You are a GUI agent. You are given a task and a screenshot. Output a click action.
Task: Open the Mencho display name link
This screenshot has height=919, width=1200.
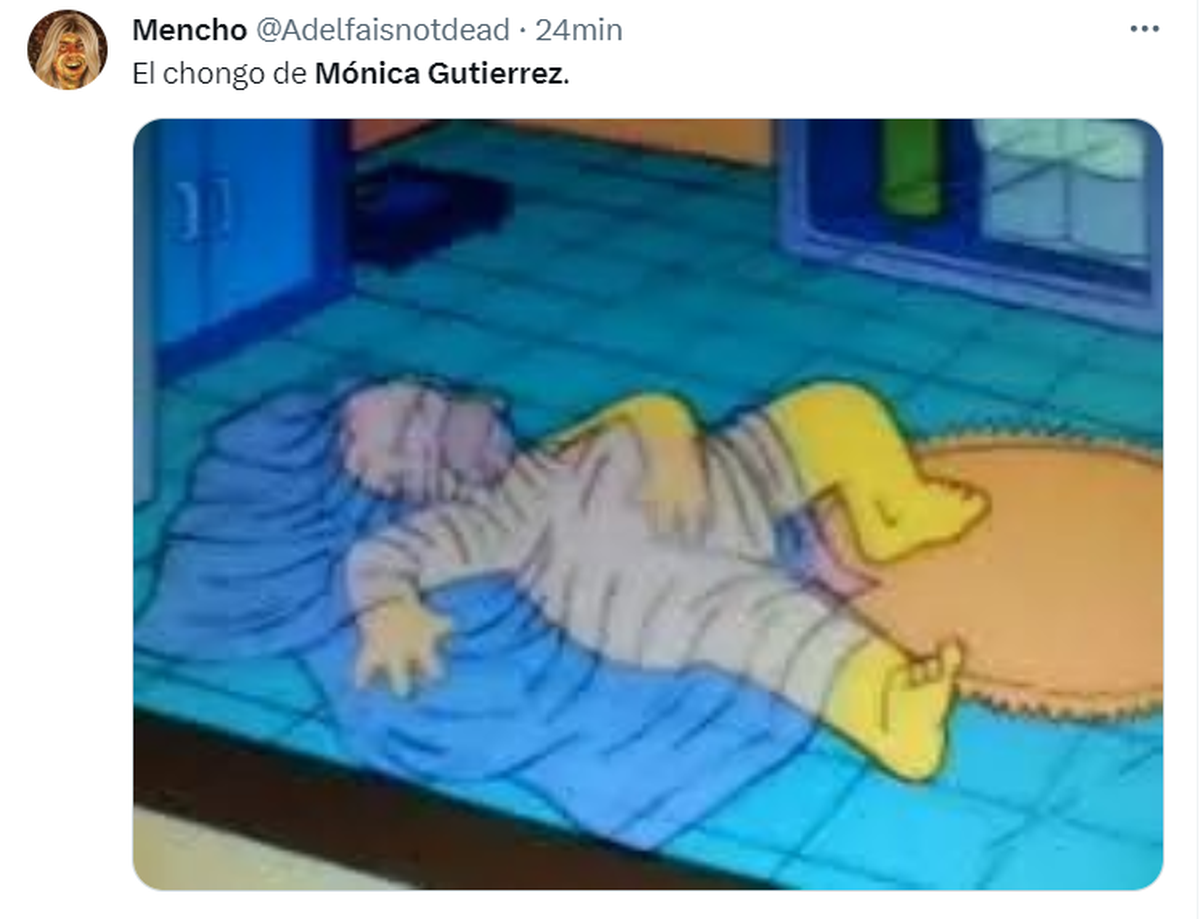[189, 30]
